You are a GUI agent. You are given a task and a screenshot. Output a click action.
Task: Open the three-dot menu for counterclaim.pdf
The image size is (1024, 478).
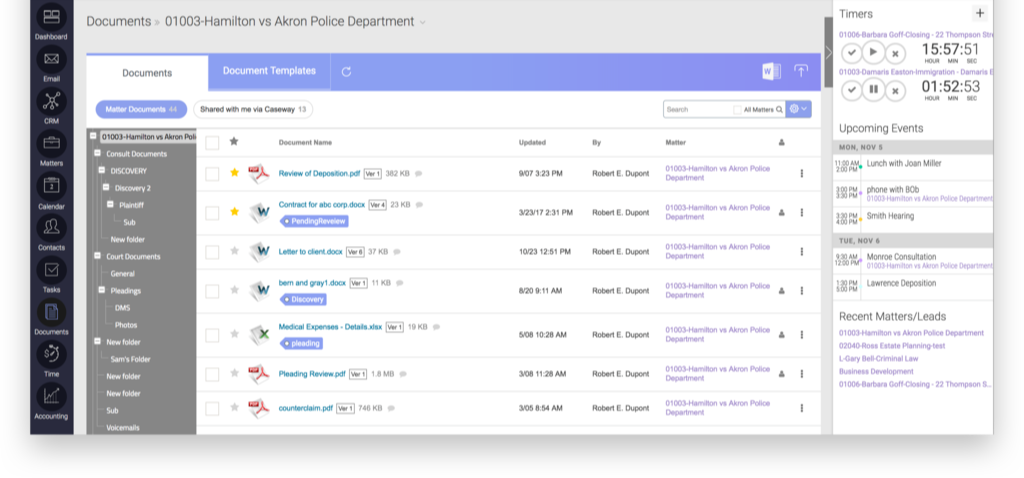point(802,408)
